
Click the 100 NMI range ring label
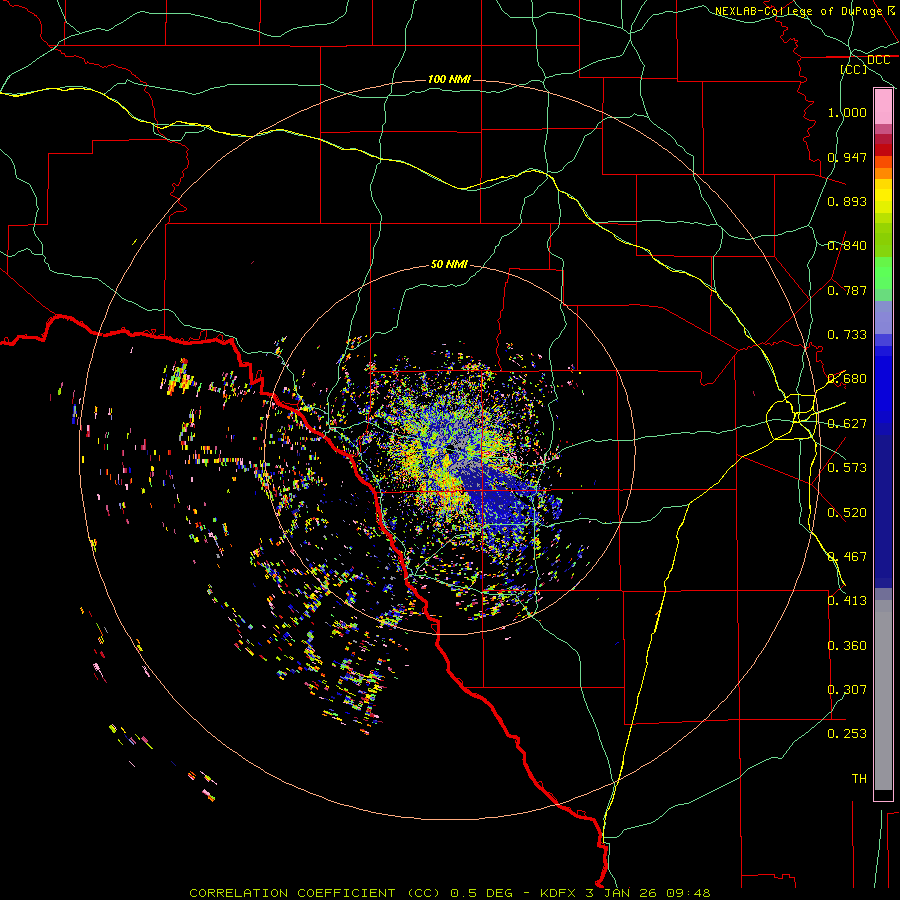(449, 79)
